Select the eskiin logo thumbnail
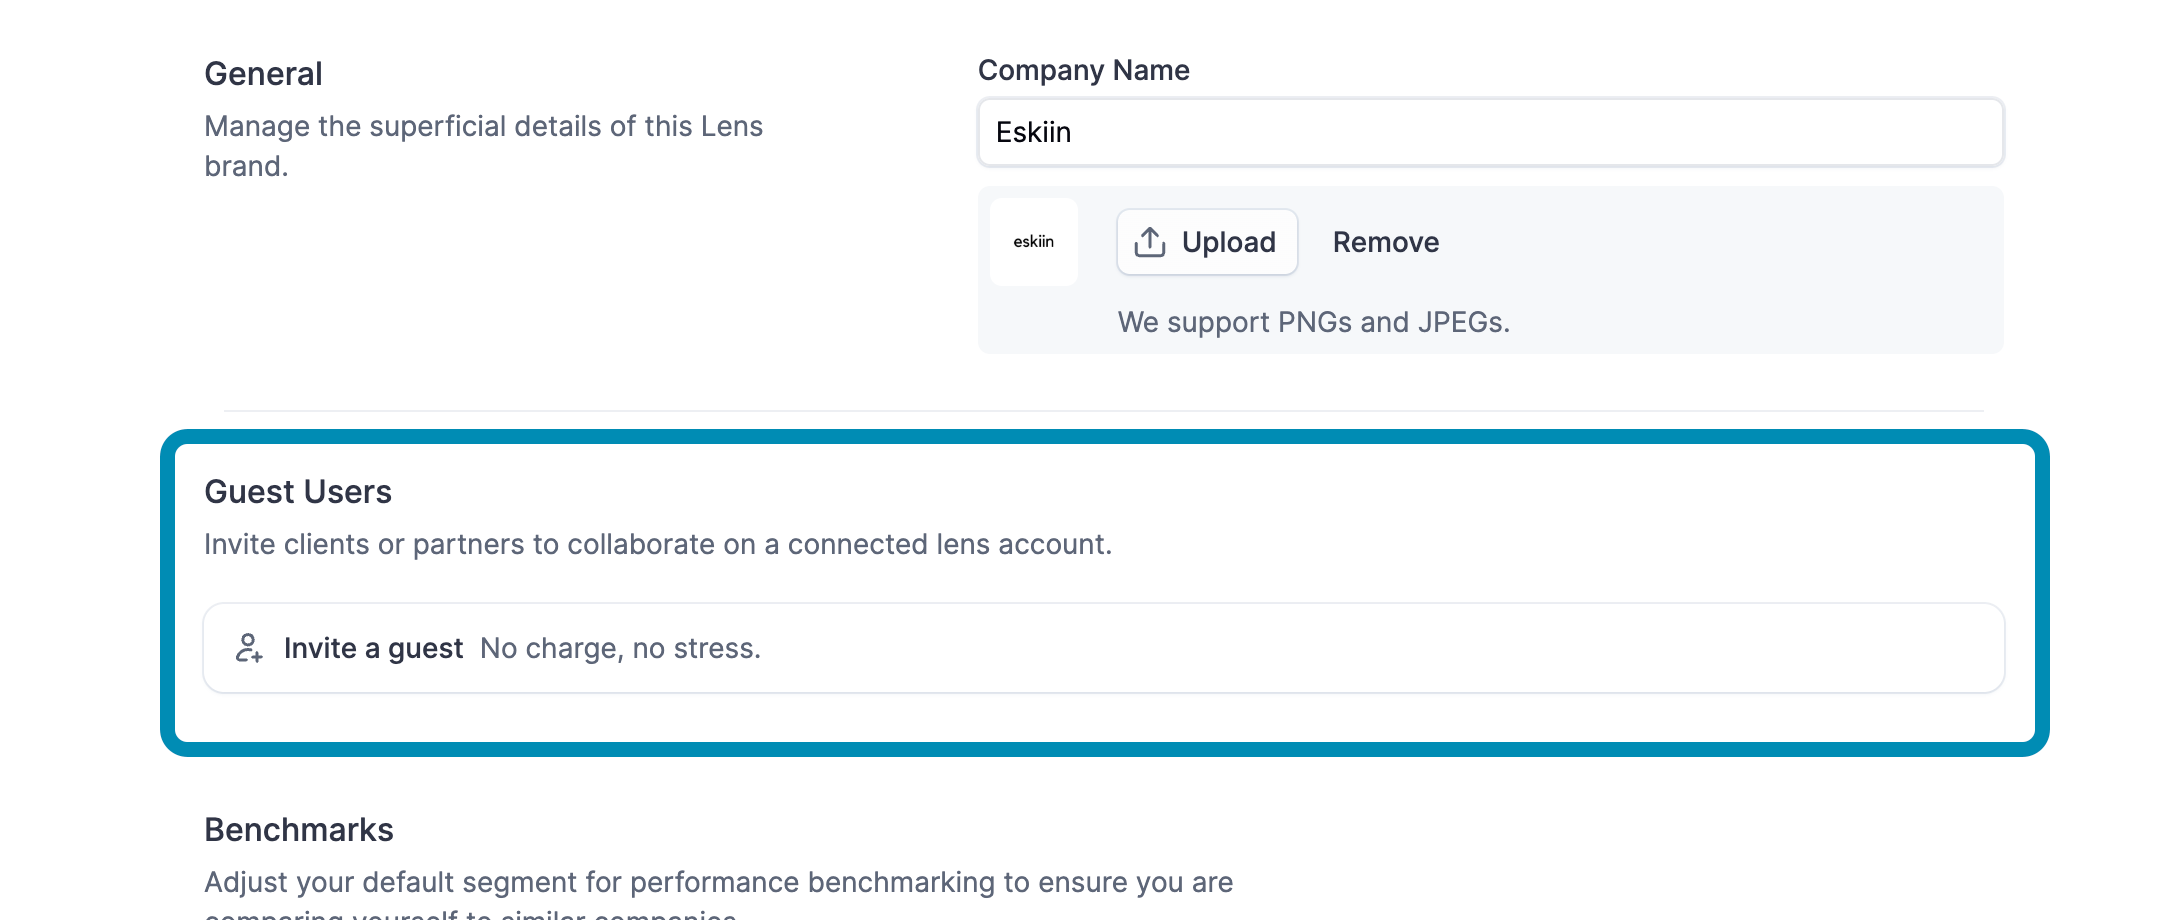Viewport: 2158px width, 920px height. pyautogui.click(x=1033, y=242)
